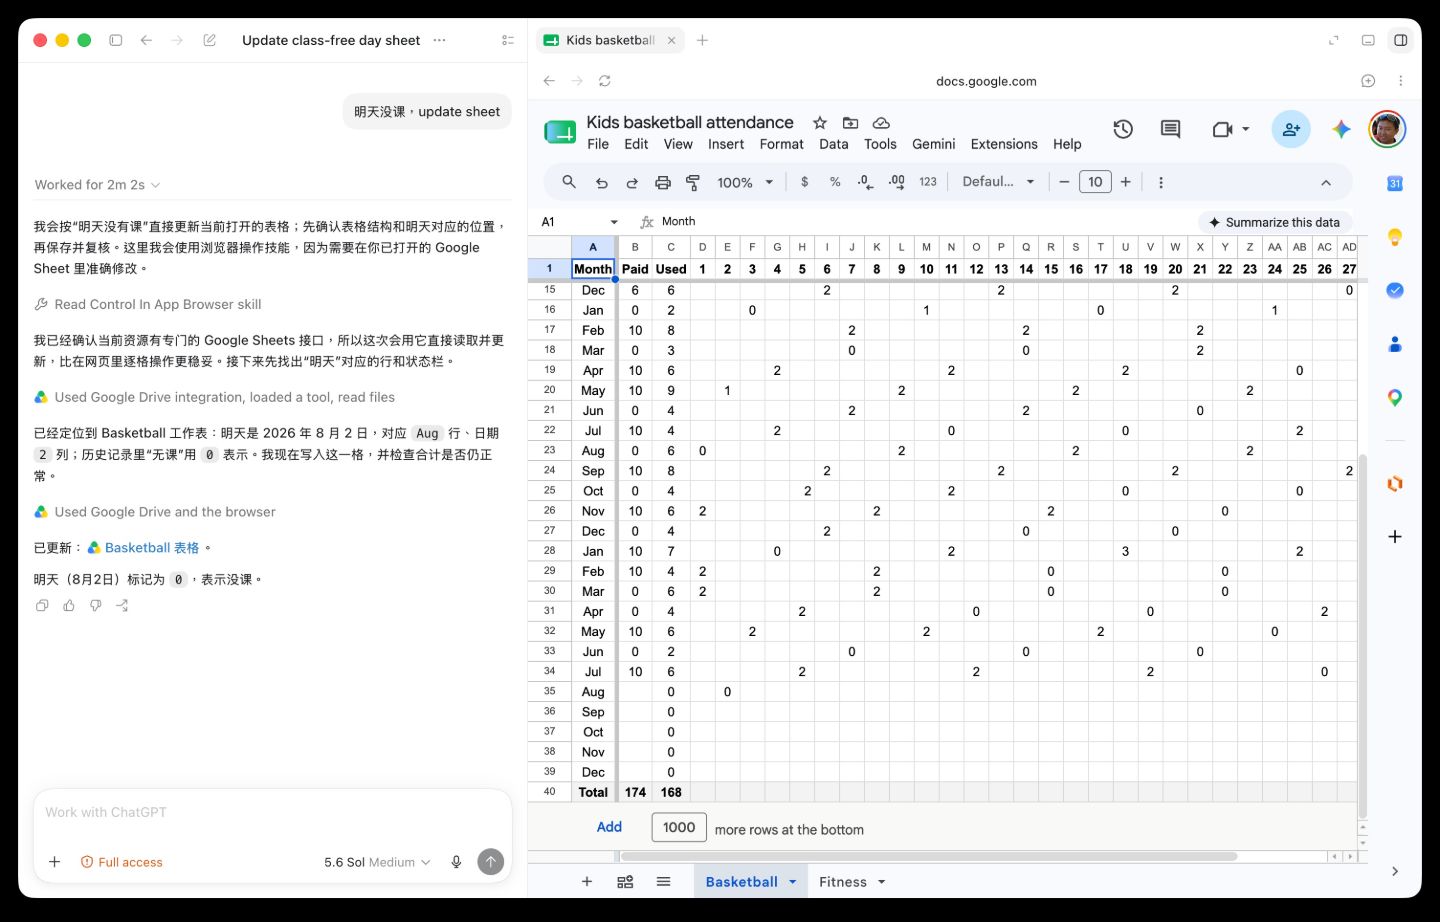
Task: Redo the last undone action
Action: click(632, 182)
